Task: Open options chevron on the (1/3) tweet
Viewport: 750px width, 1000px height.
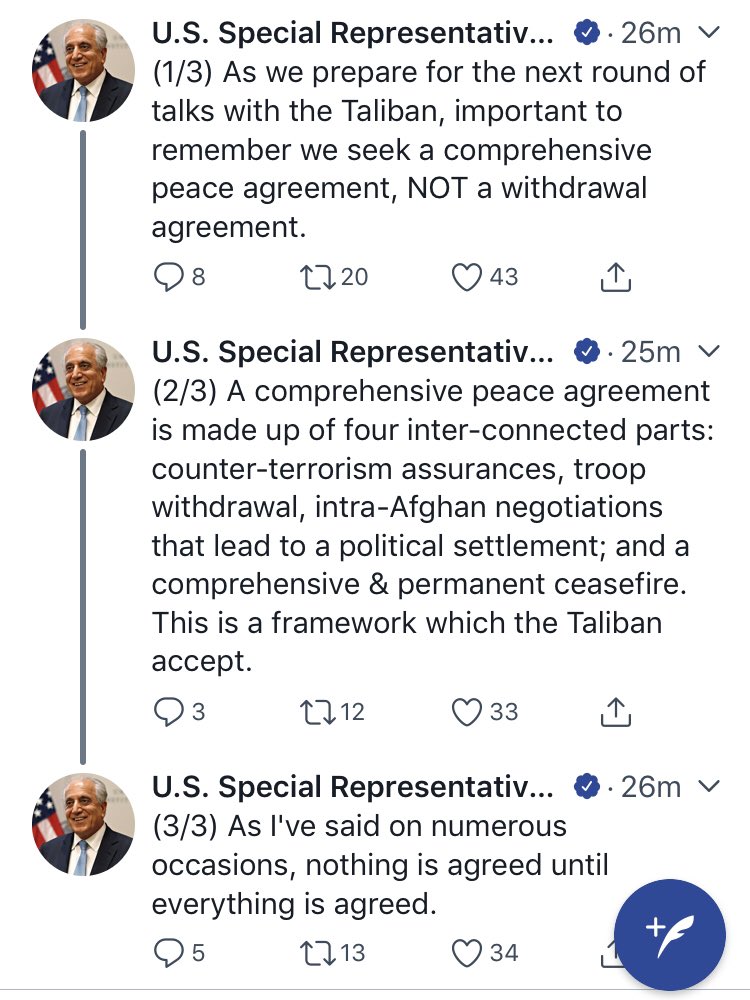Action: (707, 33)
